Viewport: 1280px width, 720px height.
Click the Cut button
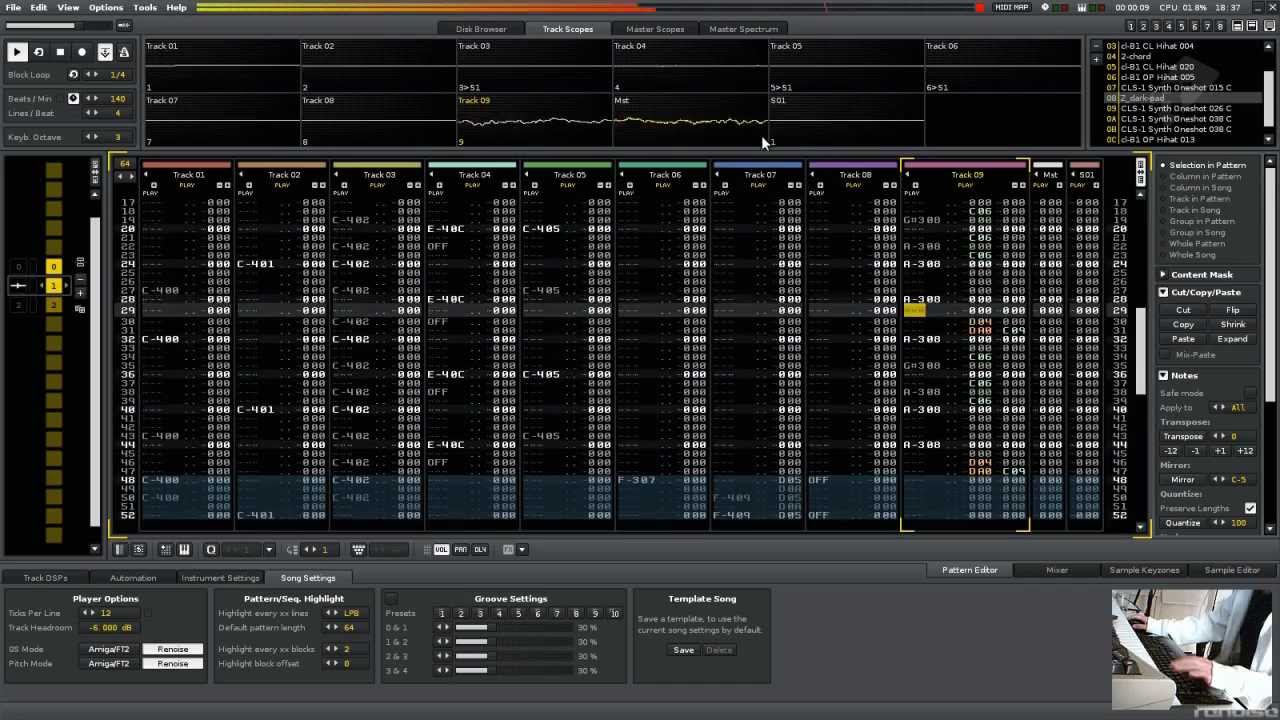pos(1183,310)
